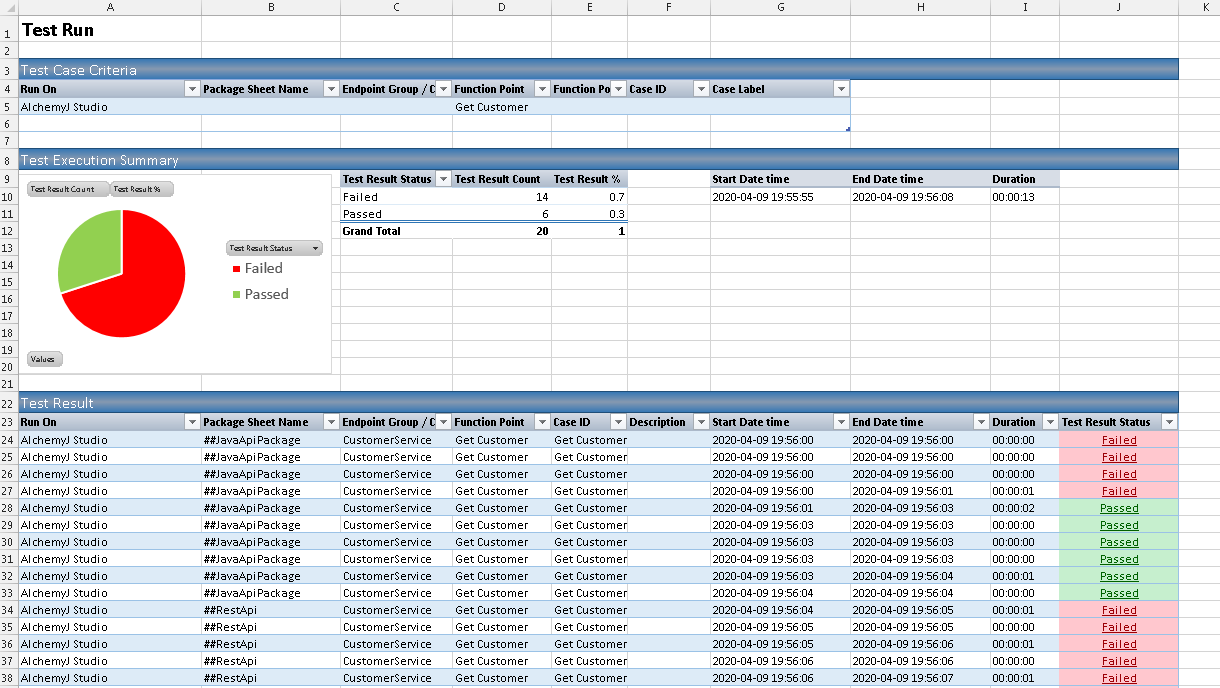The width and height of the screenshot is (1220, 688).
Task: Open Run On filter in Test Case Criteria
Action: click(x=192, y=89)
